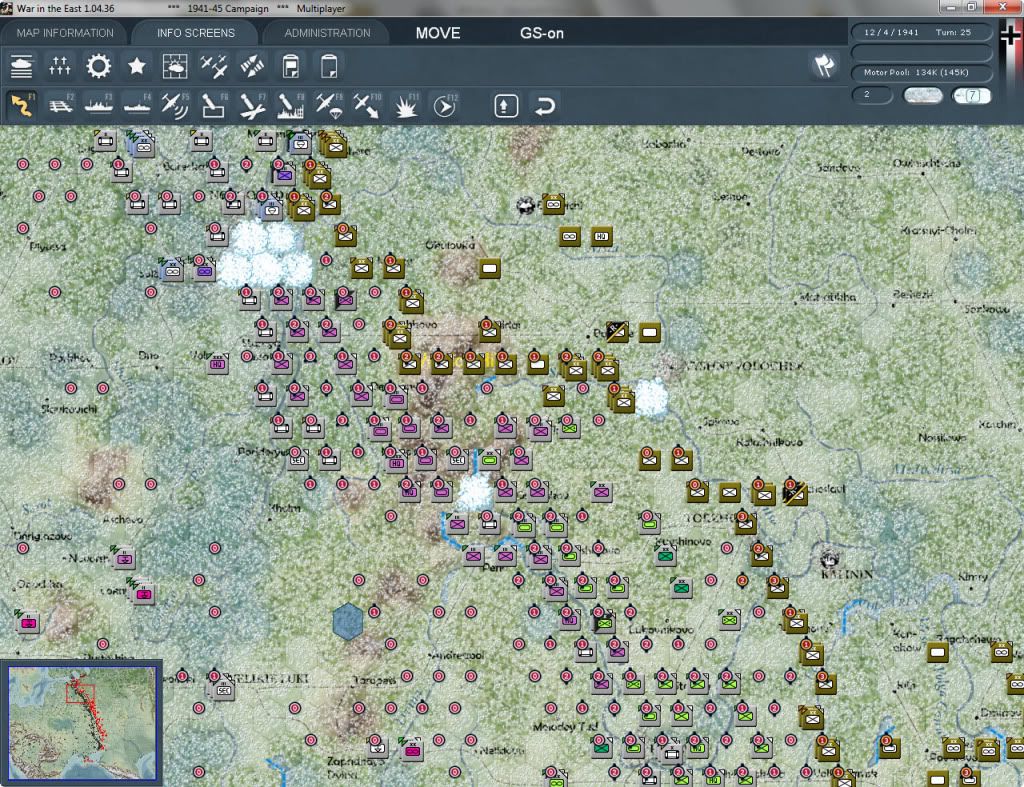Click the MOVE mode label
This screenshot has height=787, width=1024.
438,33
